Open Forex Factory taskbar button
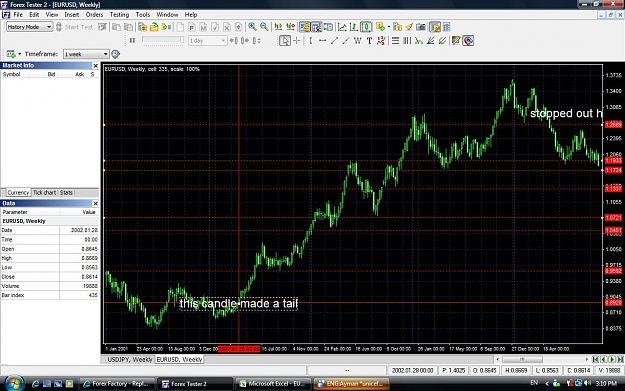 click(116, 384)
